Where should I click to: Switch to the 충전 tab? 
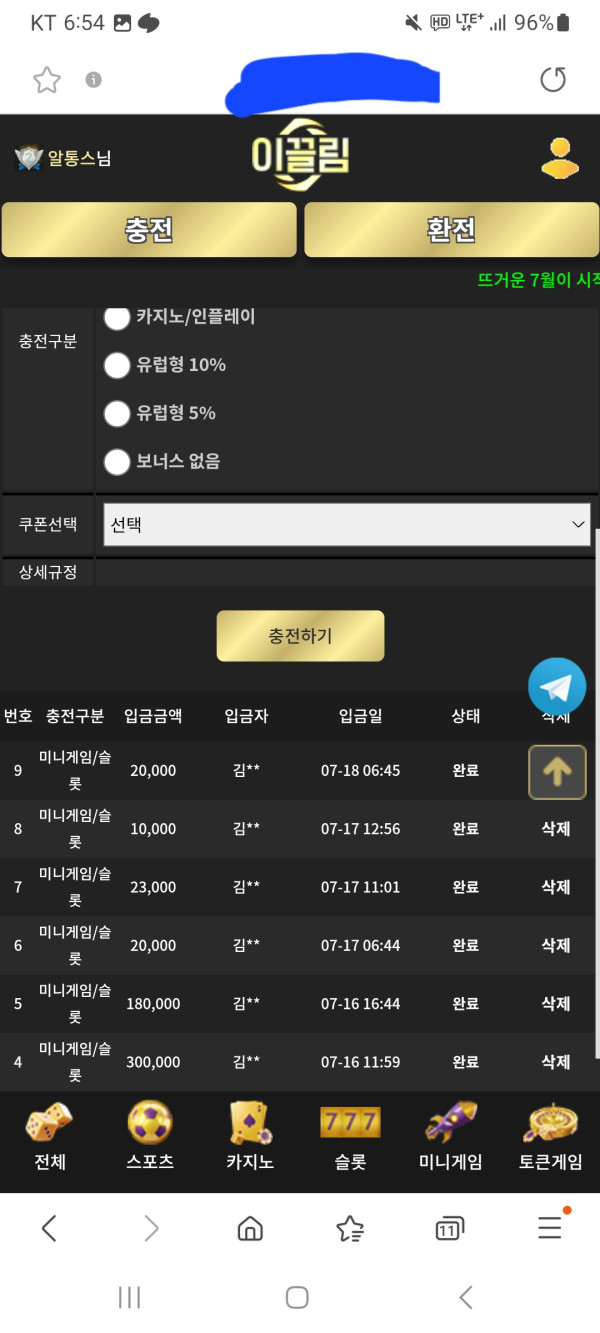point(149,230)
